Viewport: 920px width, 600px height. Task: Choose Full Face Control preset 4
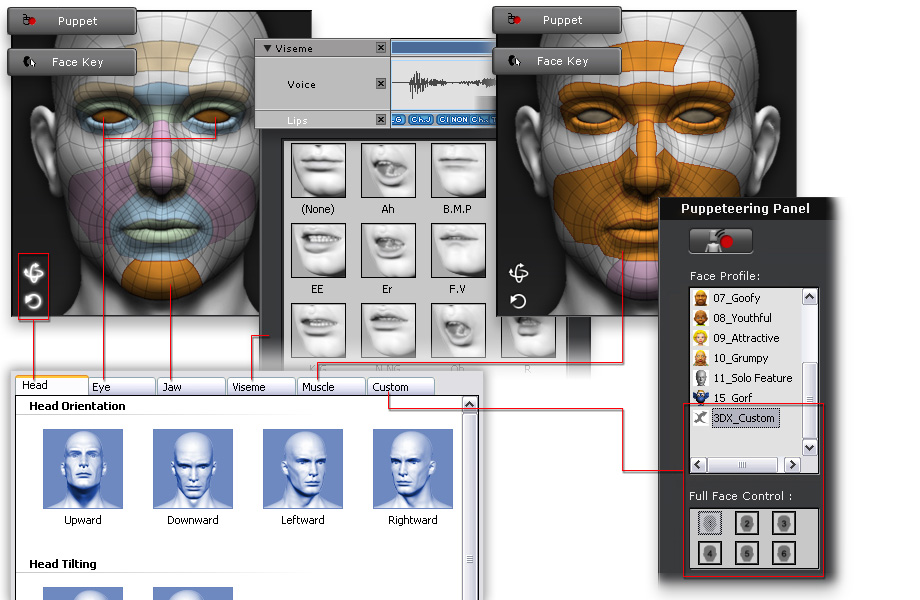(x=710, y=552)
